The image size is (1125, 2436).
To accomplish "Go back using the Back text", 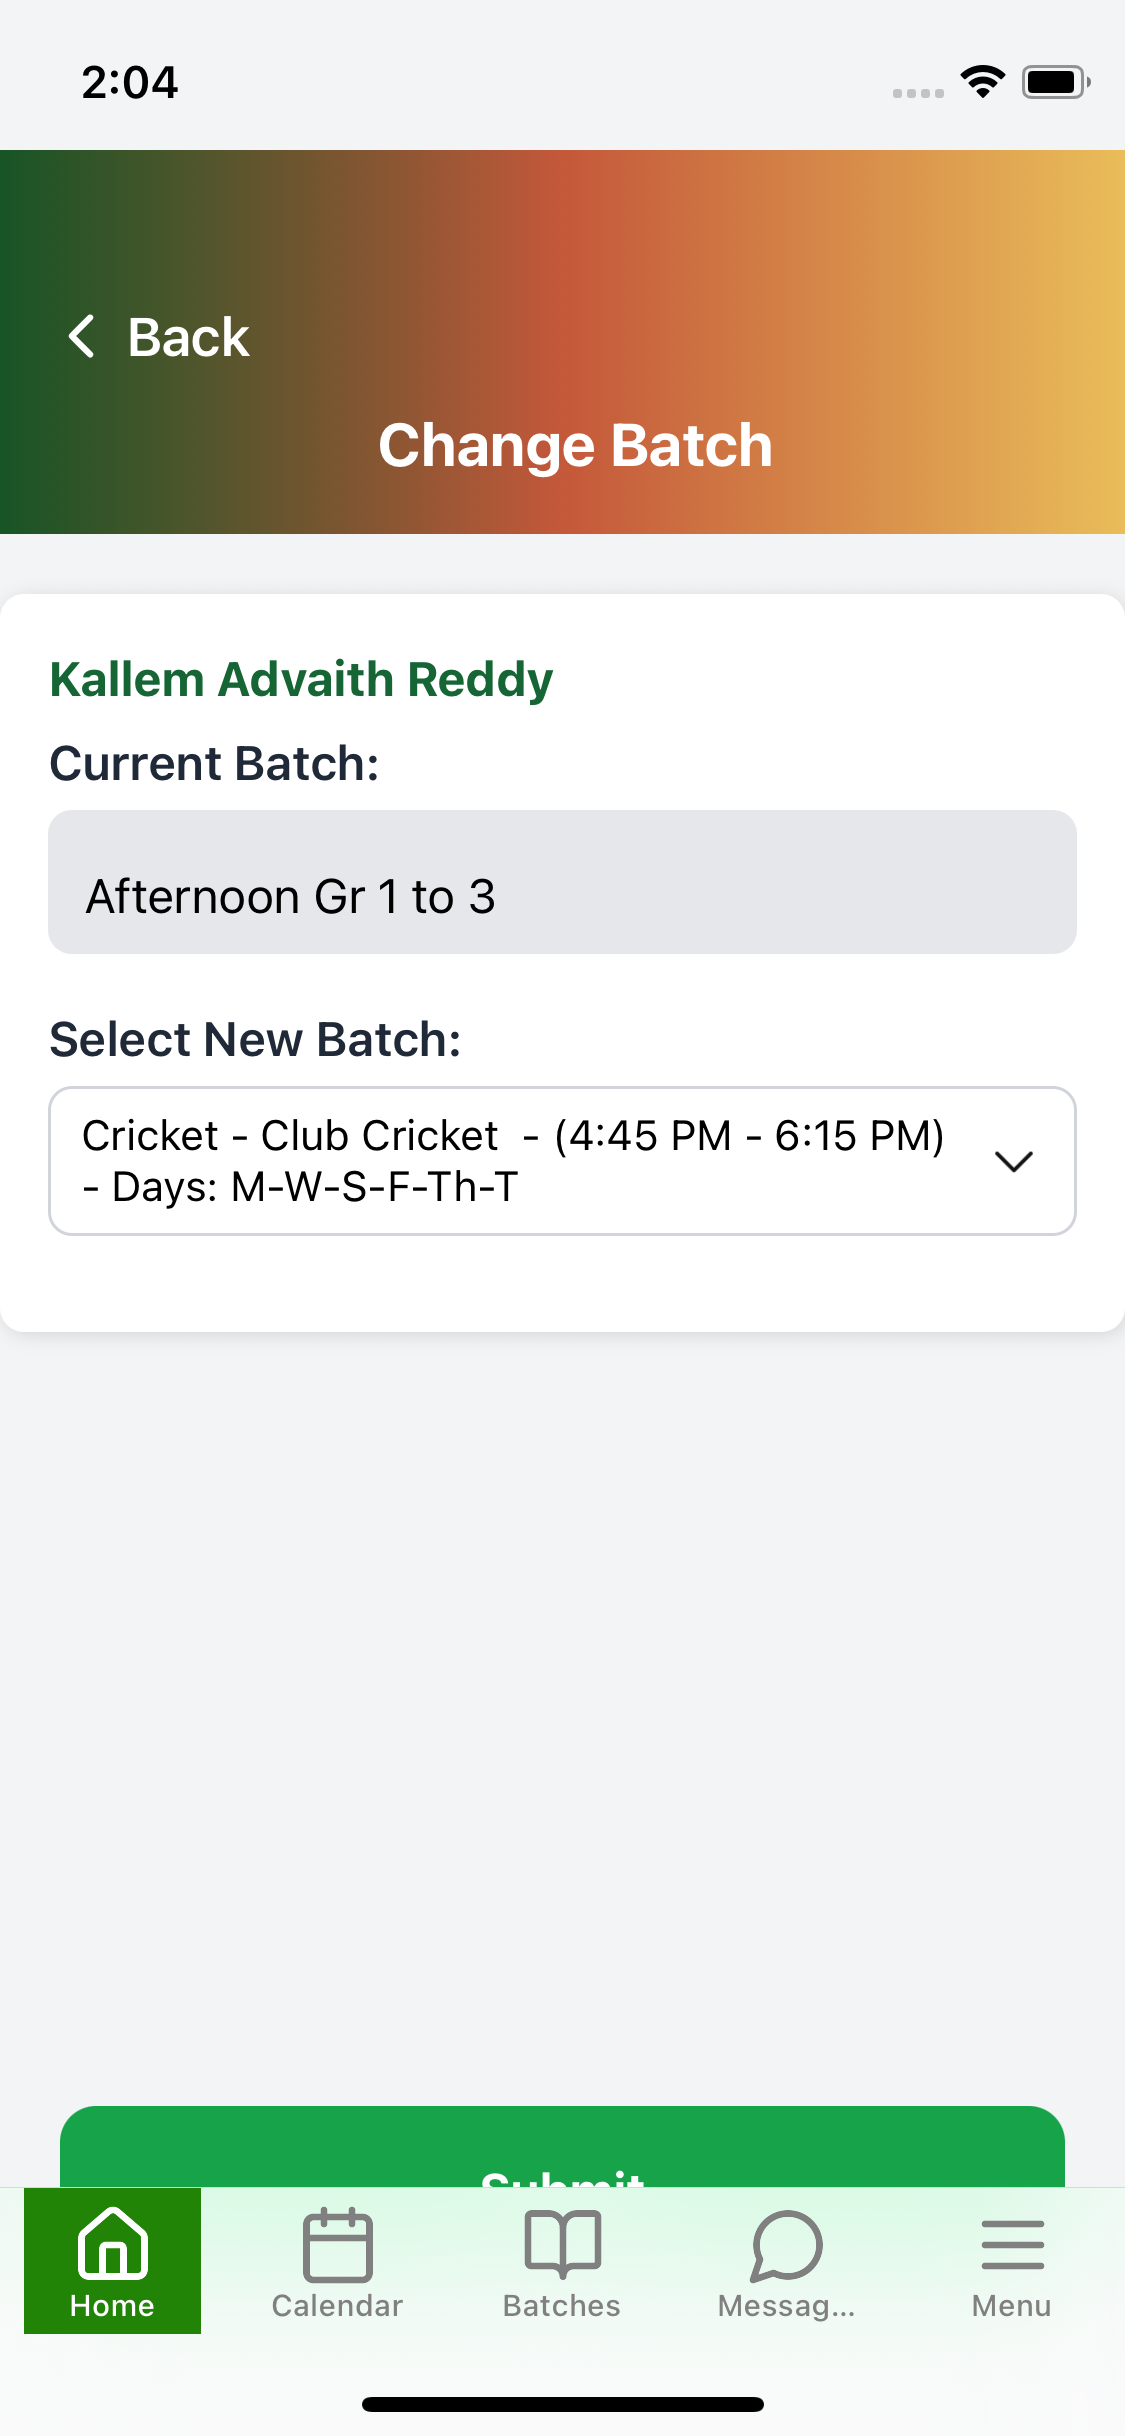I will 188,337.
